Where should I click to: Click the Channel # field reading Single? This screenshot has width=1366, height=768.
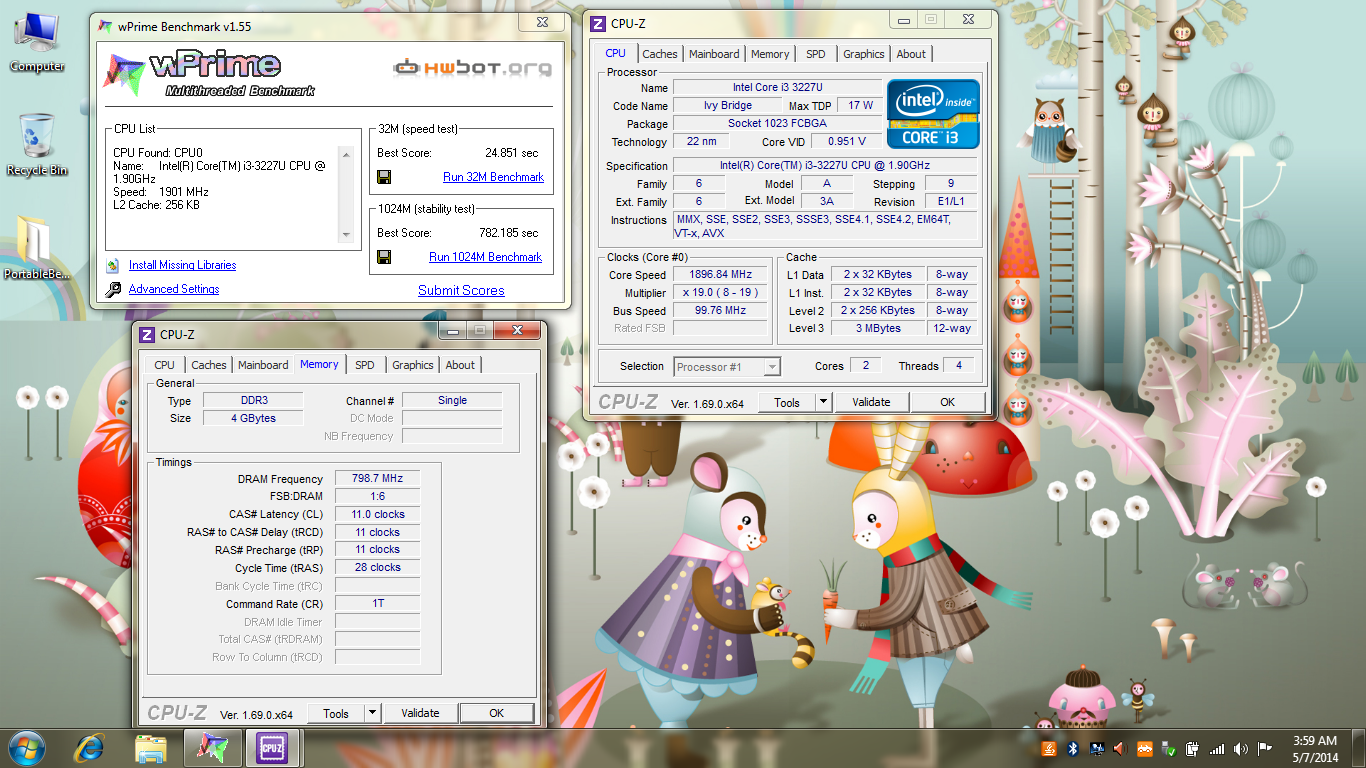[x=452, y=400]
